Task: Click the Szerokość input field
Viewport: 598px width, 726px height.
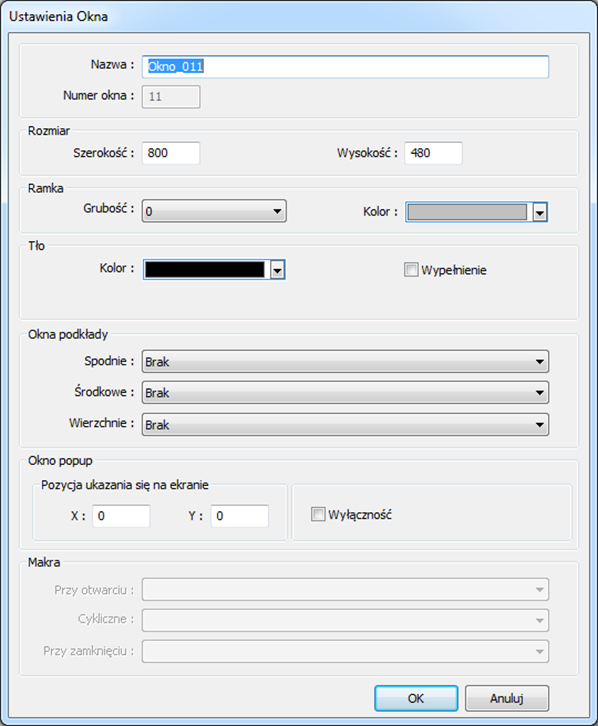Action: click(x=171, y=153)
